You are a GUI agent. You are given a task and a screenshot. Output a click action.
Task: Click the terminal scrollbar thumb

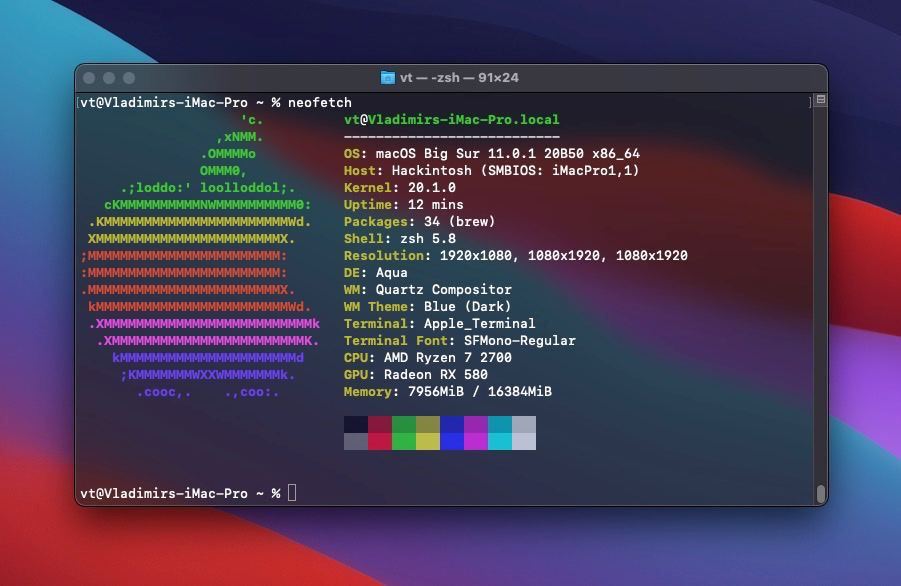(821, 494)
